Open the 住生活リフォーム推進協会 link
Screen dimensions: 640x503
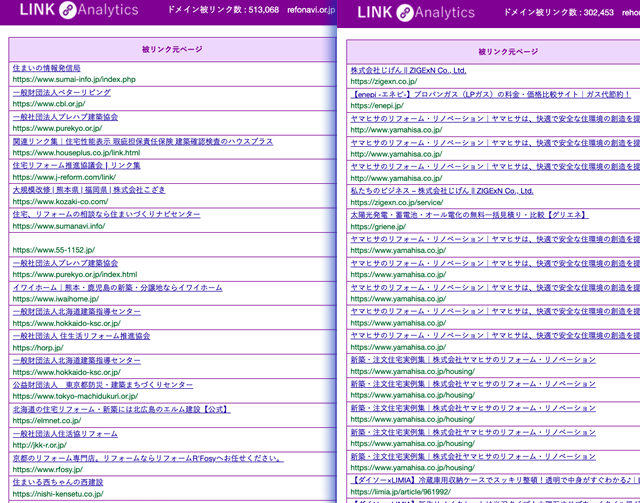click(x=81, y=336)
